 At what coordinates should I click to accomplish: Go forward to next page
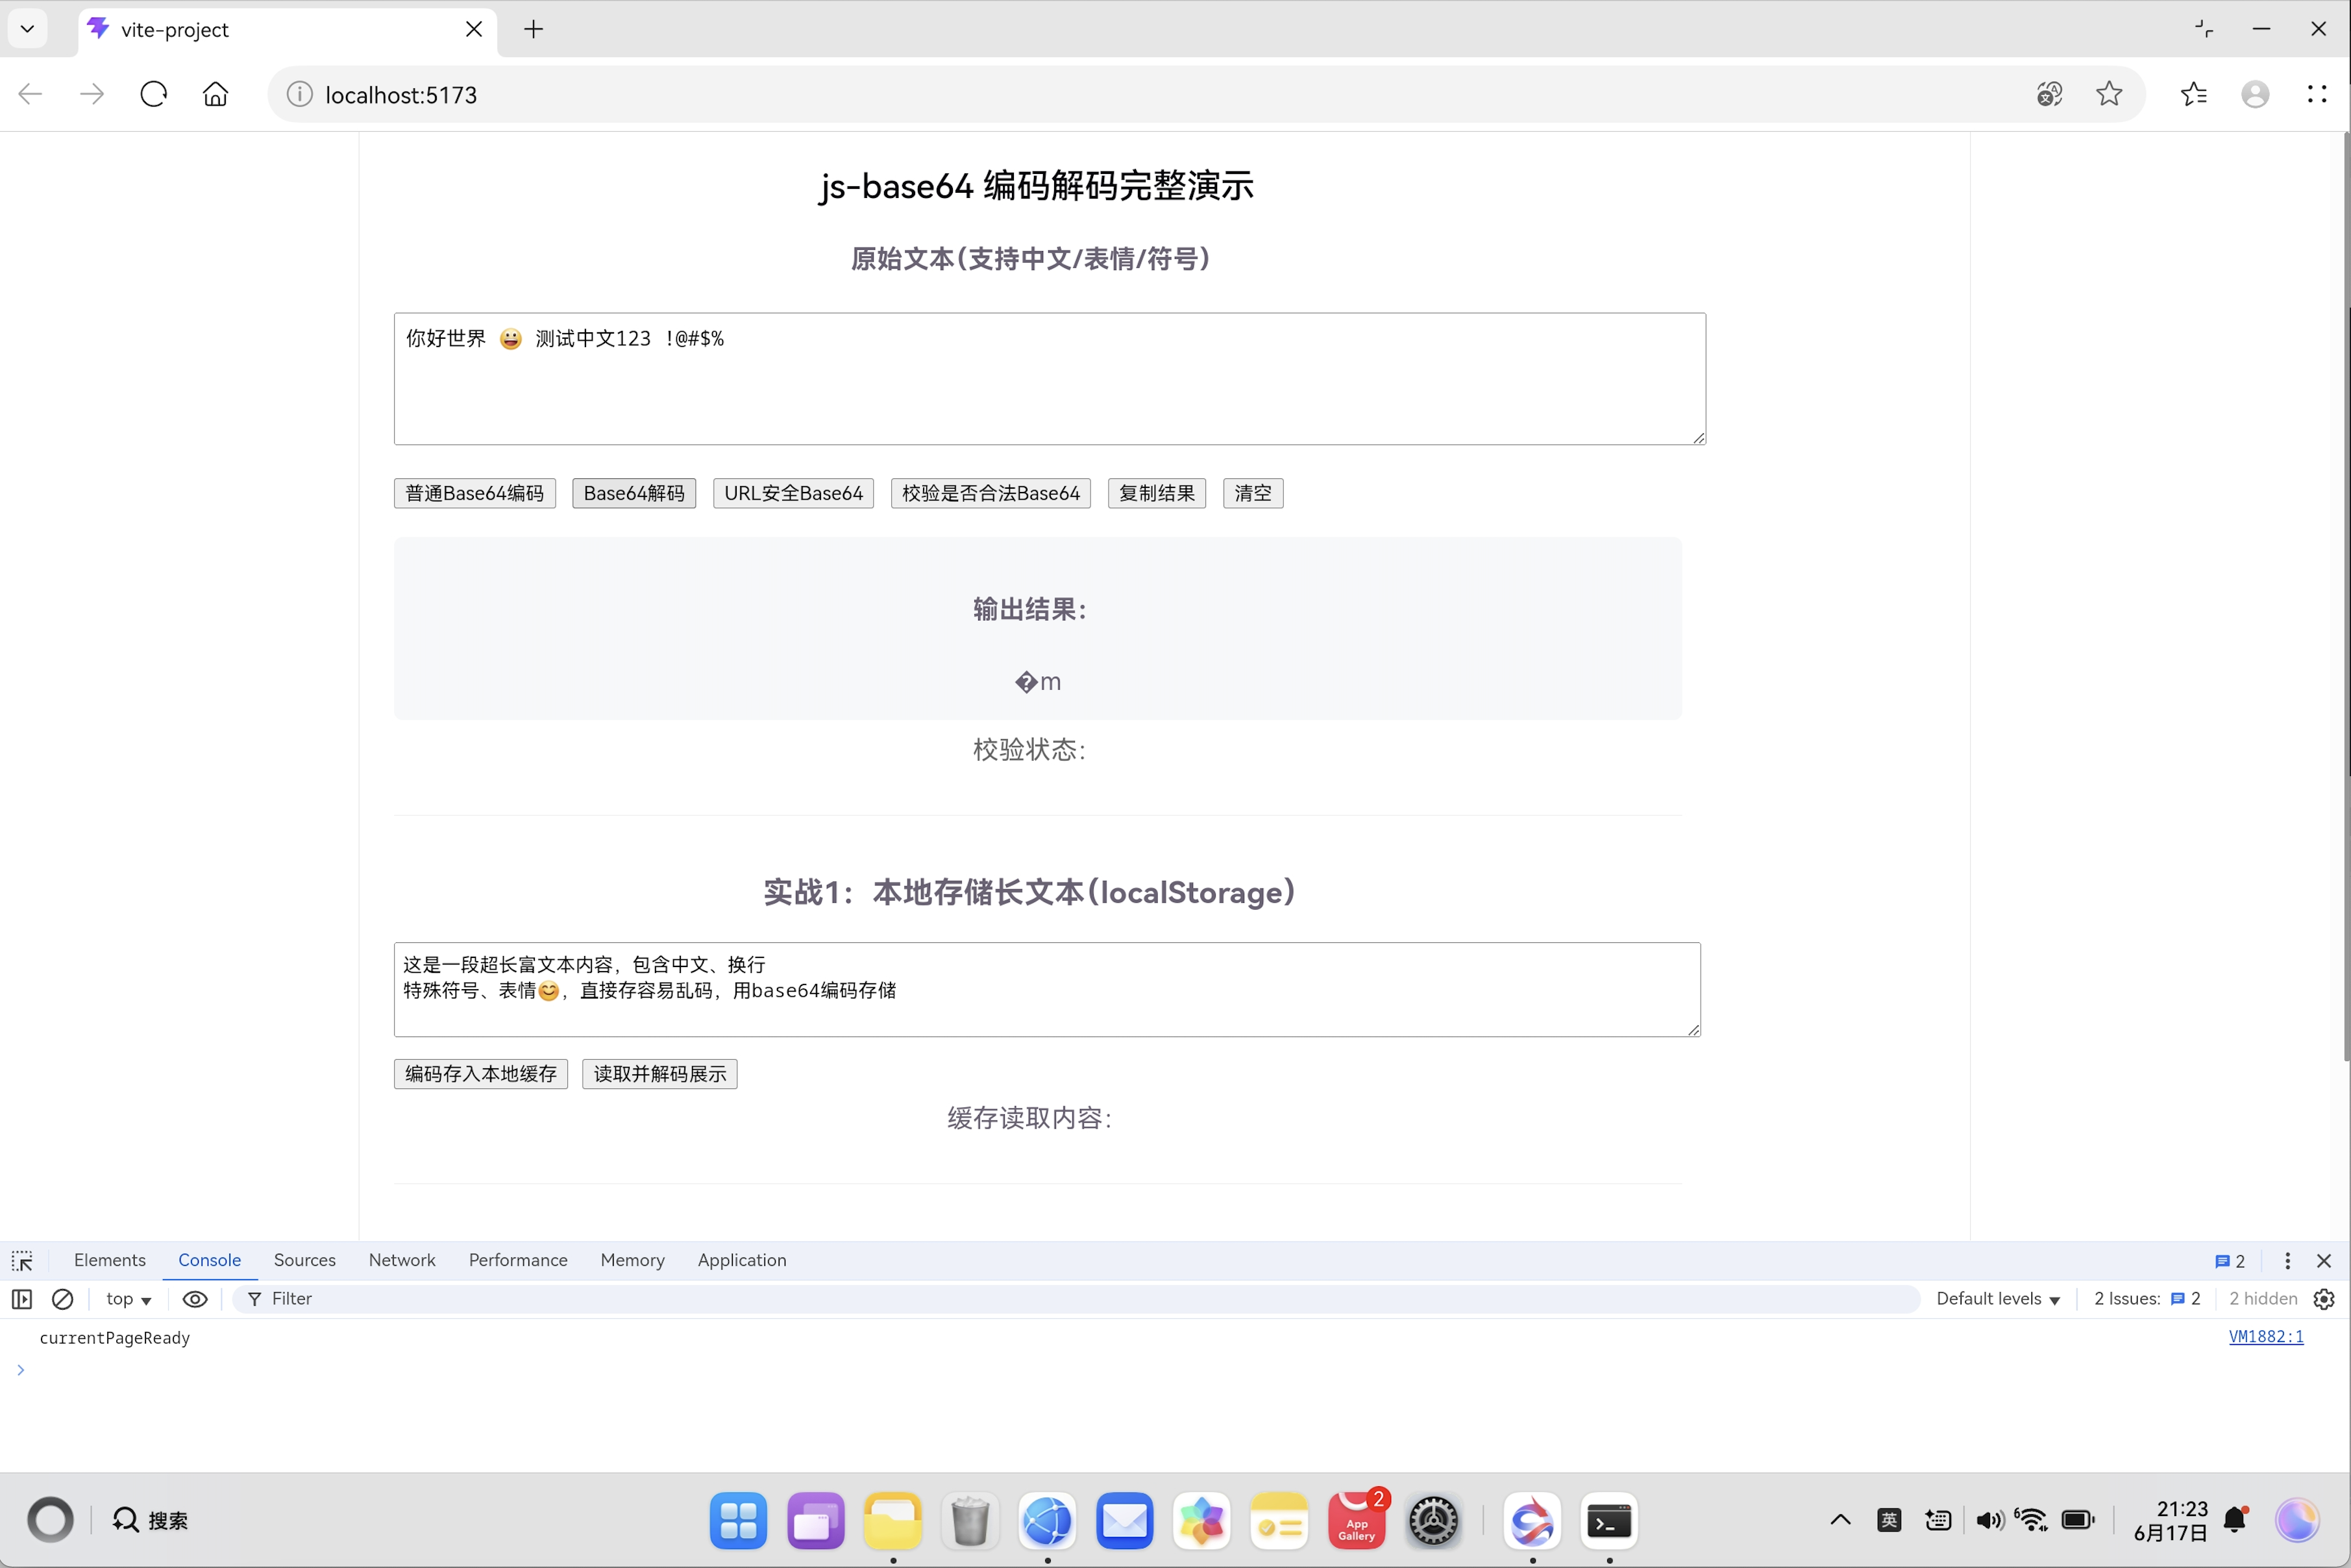[92, 94]
